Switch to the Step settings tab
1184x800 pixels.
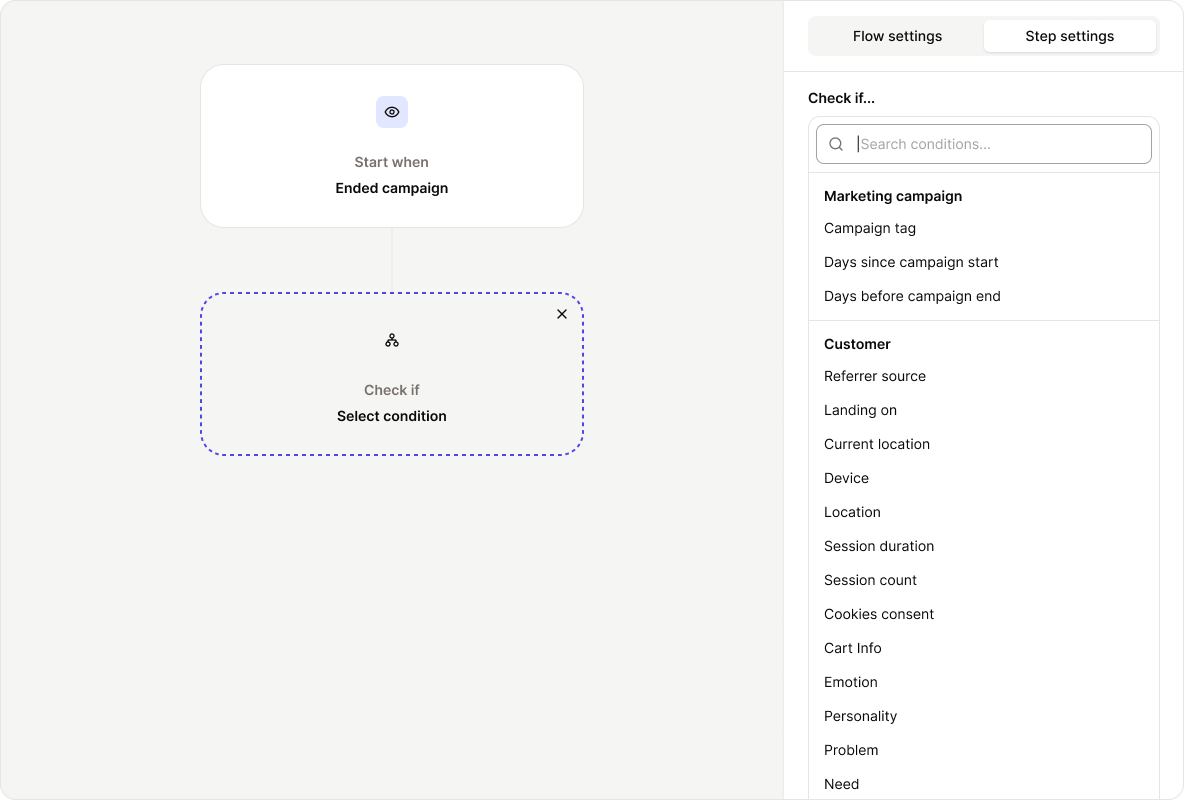[1069, 36]
